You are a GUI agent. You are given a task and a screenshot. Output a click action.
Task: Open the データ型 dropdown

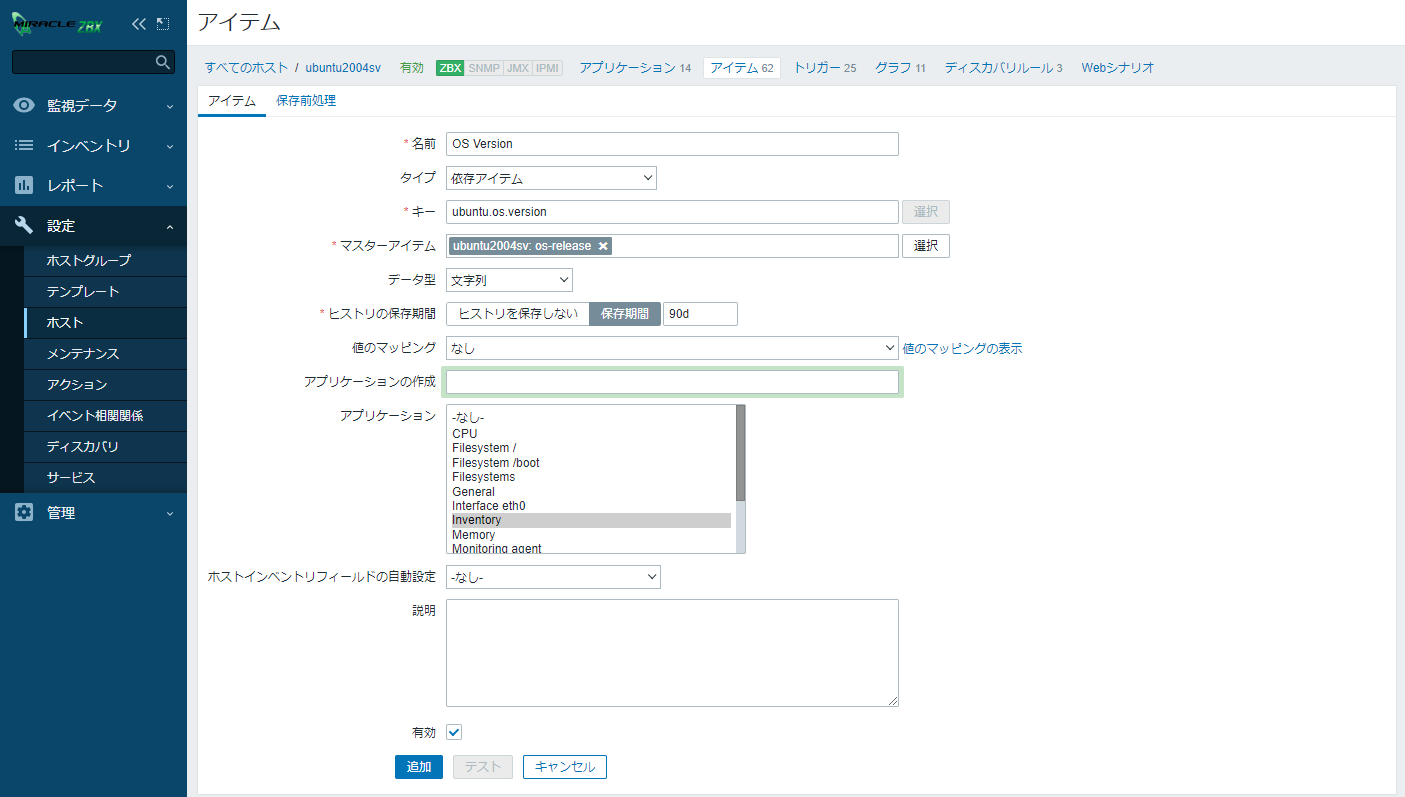[x=509, y=280]
